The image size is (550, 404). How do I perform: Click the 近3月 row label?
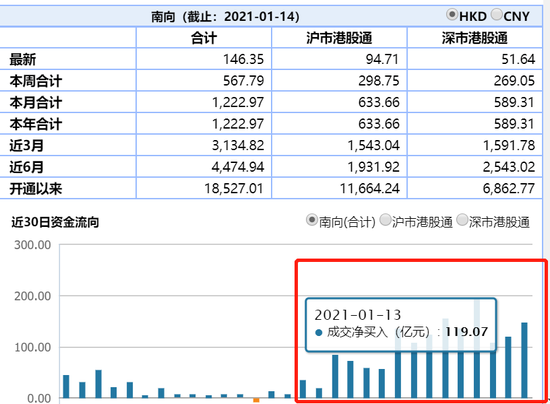[26, 146]
